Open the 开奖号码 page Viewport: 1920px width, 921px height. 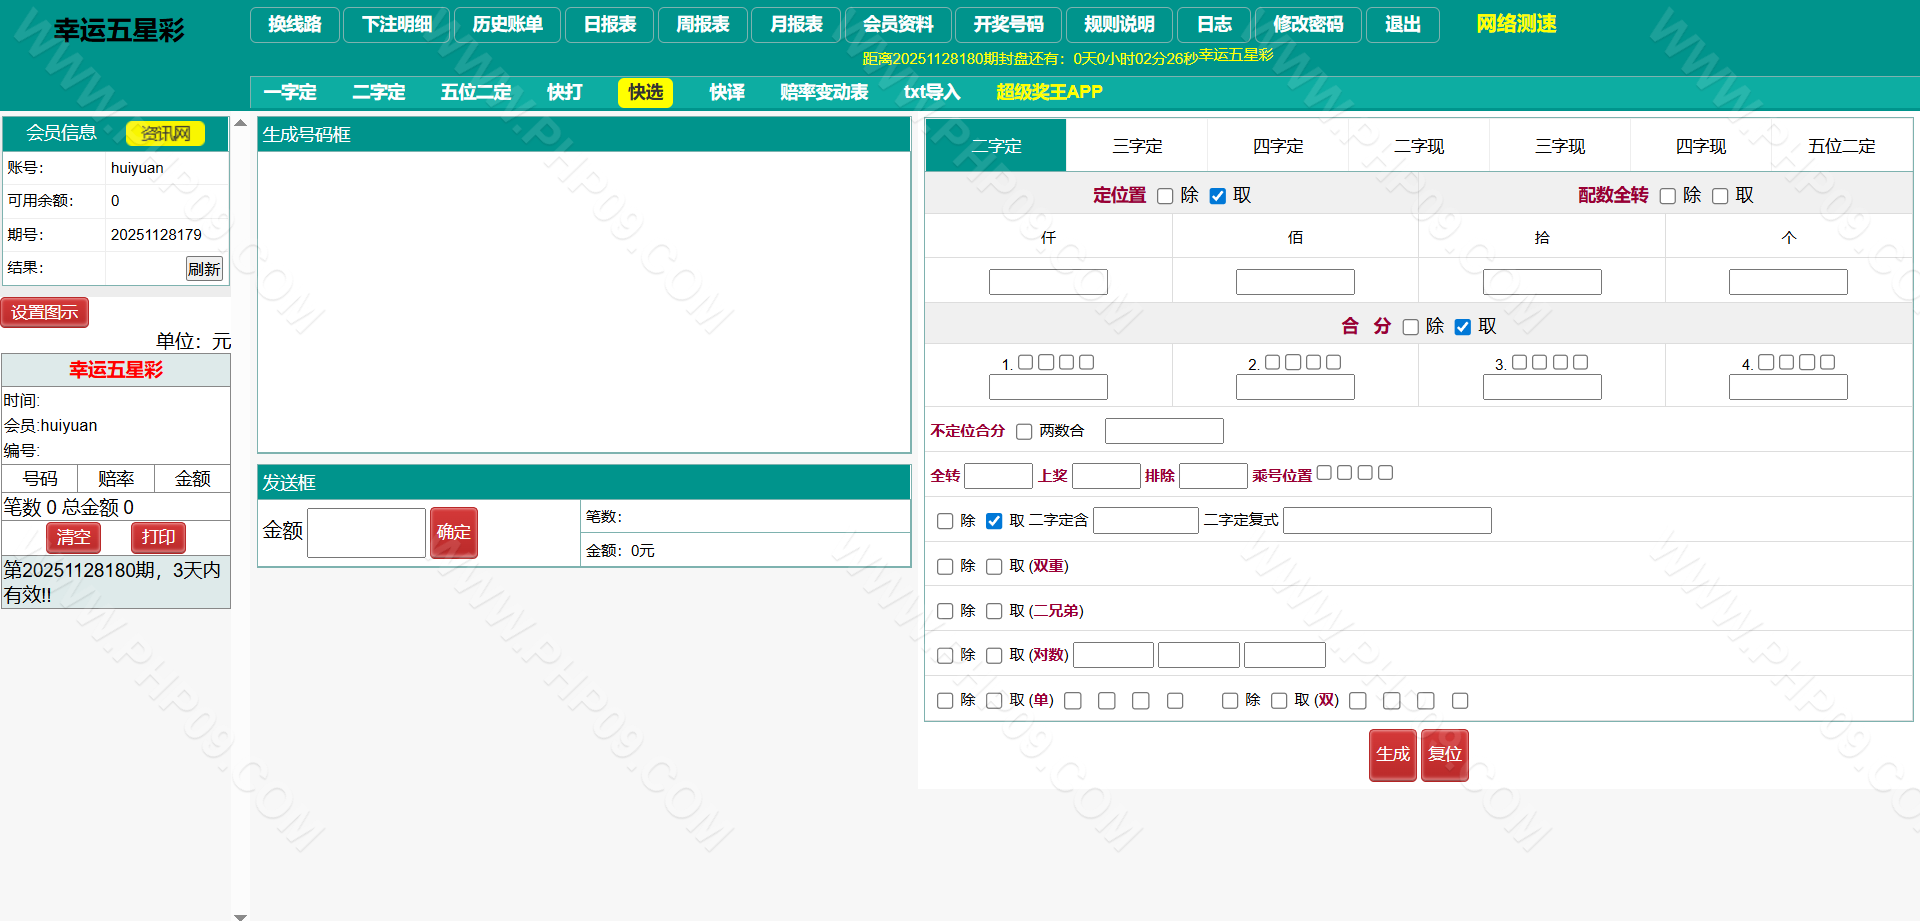tap(1008, 25)
